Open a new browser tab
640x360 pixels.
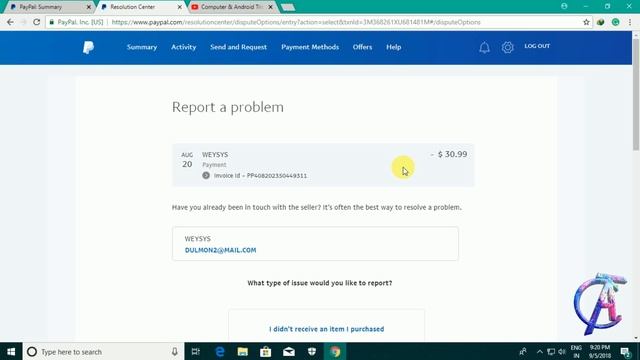(x=288, y=7)
